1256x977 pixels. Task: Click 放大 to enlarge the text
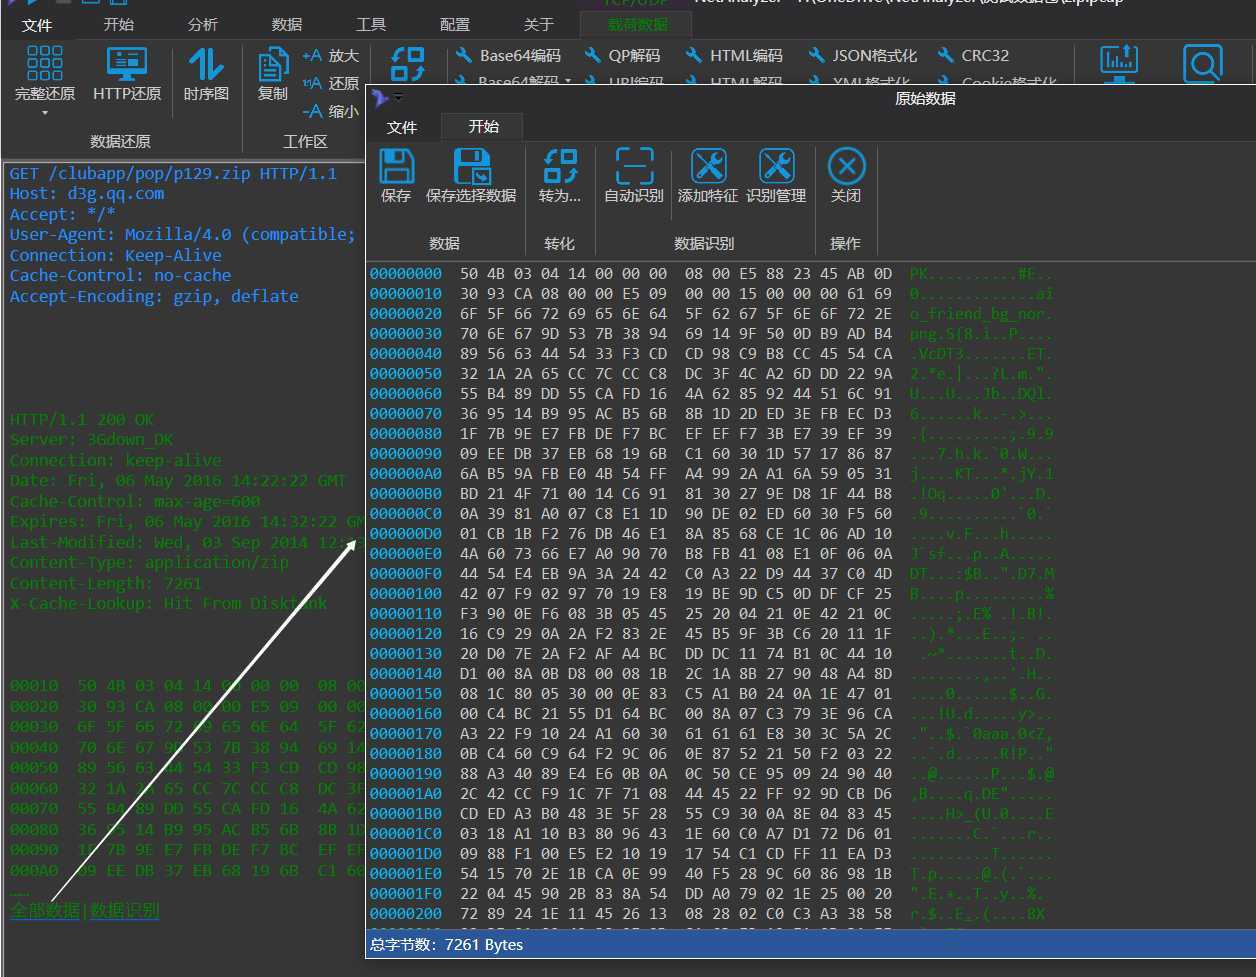[x=330, y=56]
